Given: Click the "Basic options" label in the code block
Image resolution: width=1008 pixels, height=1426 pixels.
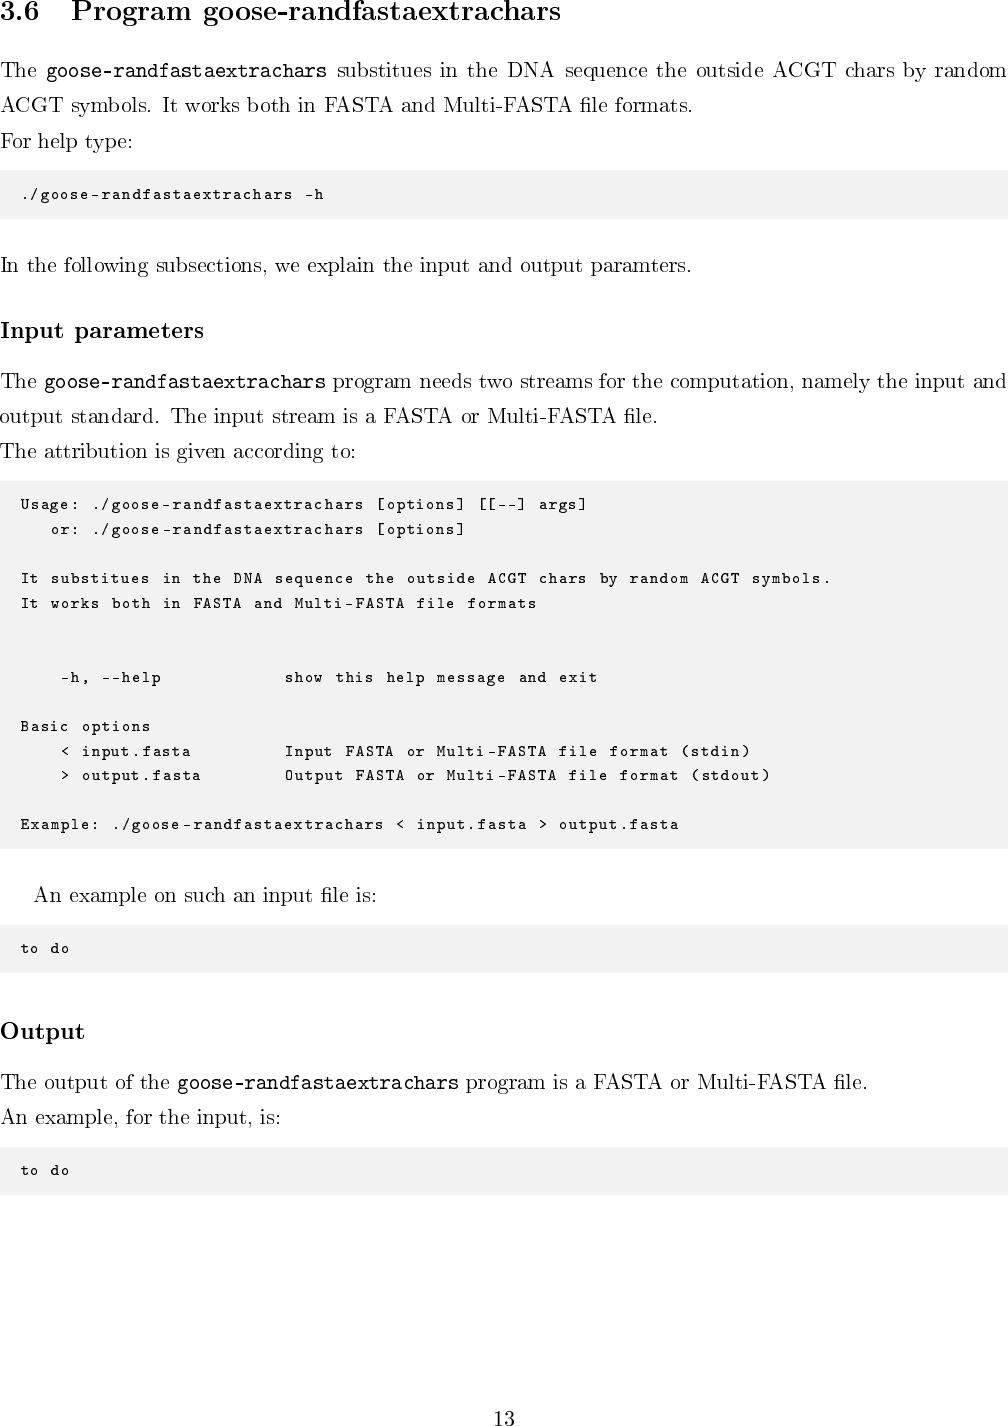Looking at the screenshot, I should tap(86, 727).
